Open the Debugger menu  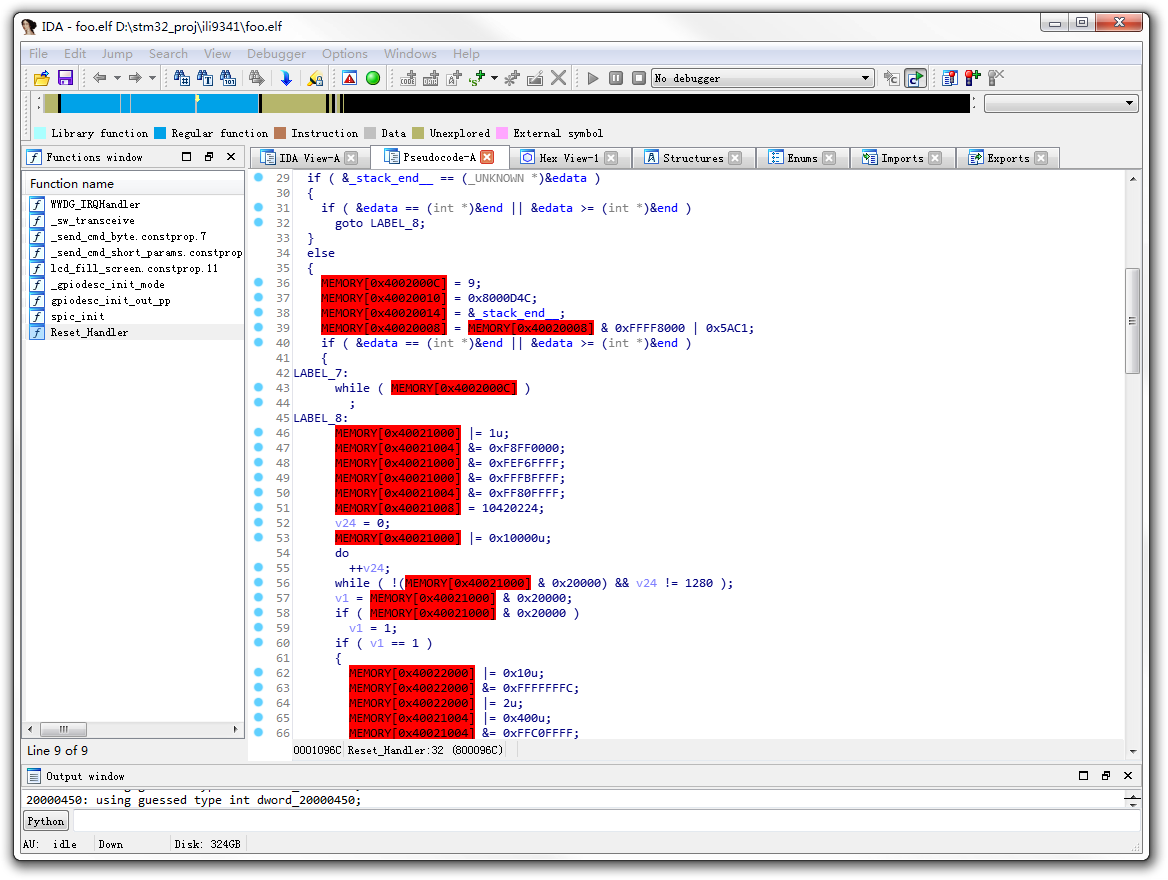277,54
